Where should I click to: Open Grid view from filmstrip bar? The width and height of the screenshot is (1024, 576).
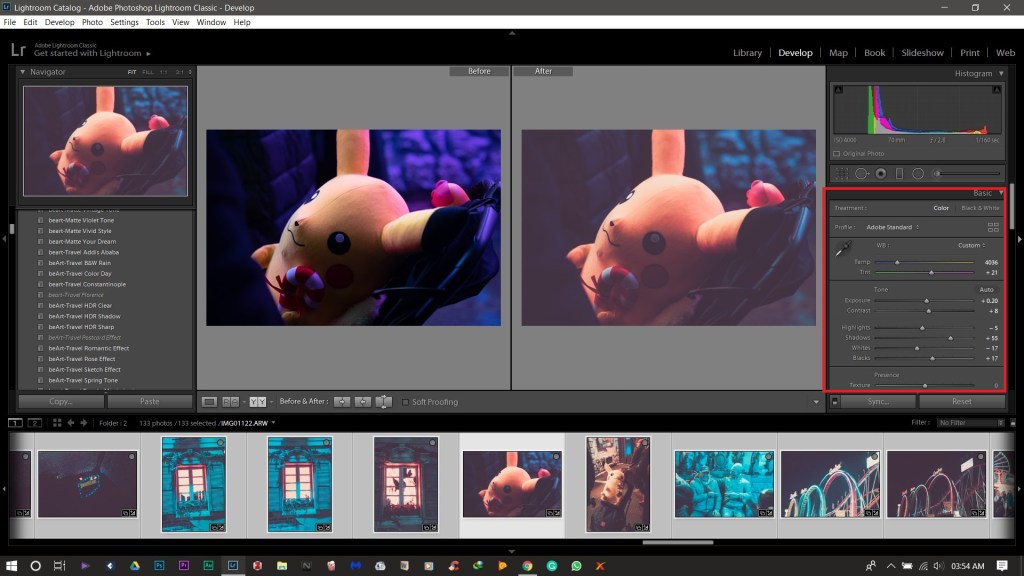click(56, 423)
